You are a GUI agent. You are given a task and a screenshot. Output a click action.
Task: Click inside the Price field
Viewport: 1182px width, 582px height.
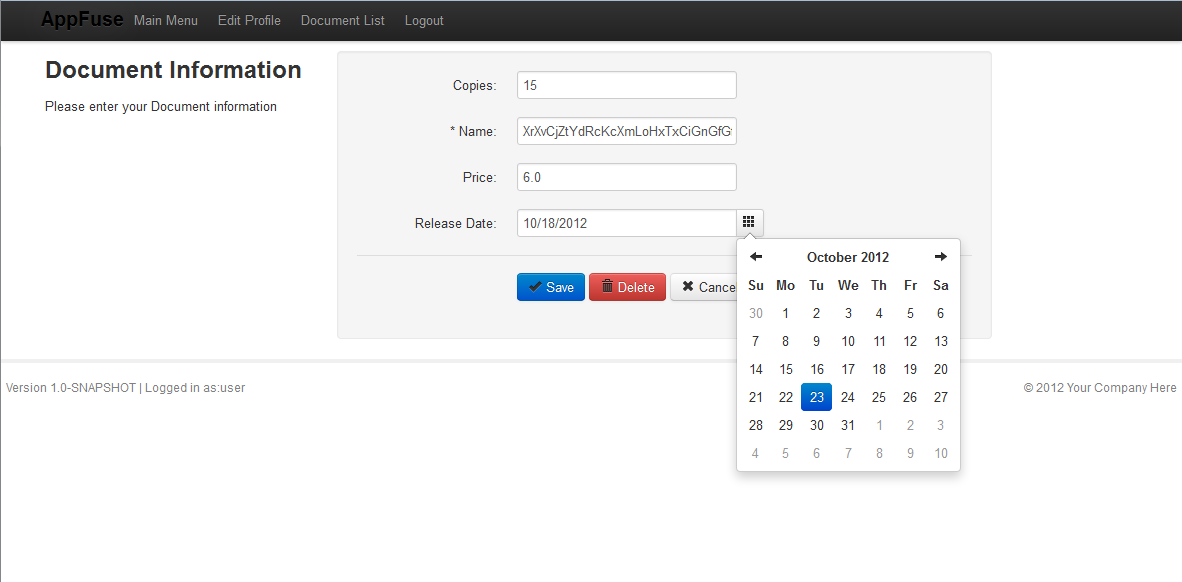(626, 177)
